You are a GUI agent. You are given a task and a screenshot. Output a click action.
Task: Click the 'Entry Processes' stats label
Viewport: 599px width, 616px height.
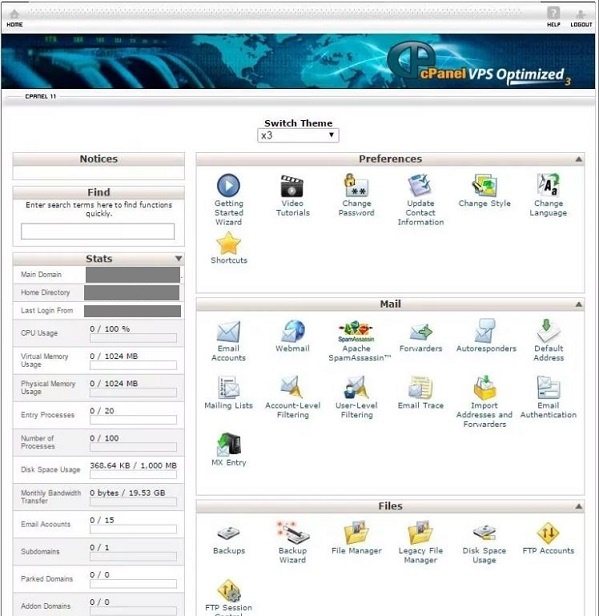[x=48, y=415]
